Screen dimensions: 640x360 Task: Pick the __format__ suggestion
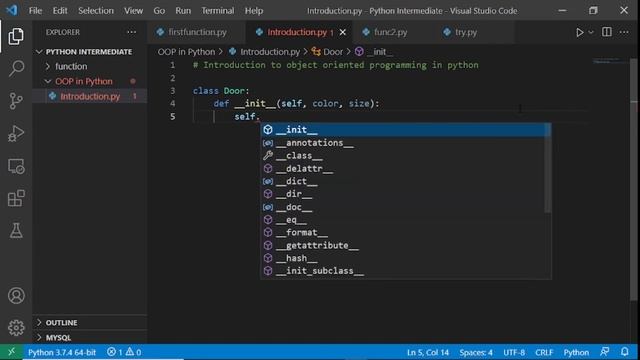click(406, 233)
